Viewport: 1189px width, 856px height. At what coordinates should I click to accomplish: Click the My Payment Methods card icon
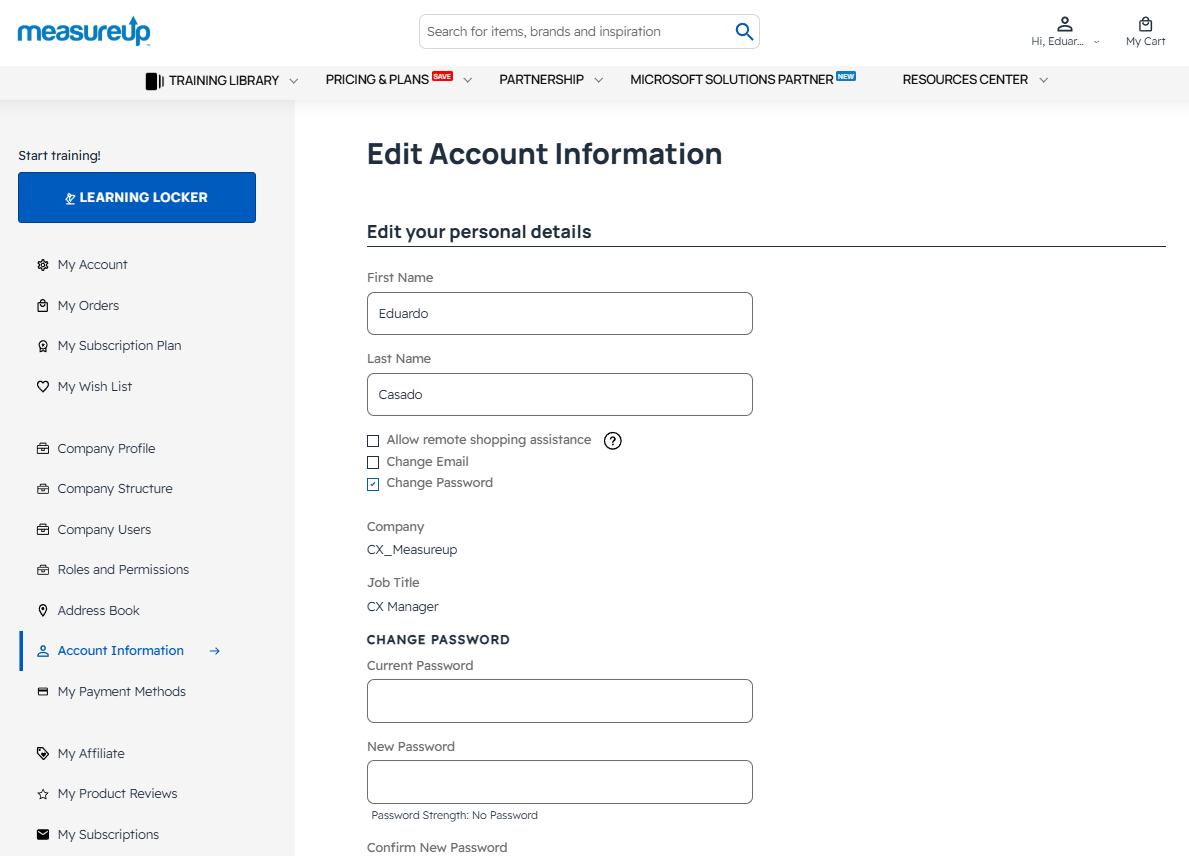43,691
